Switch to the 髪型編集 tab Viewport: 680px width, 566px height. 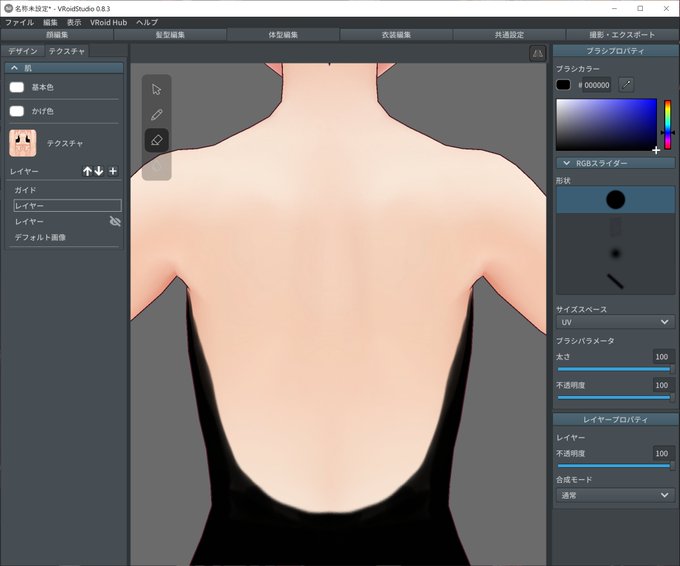pos(170,35)
